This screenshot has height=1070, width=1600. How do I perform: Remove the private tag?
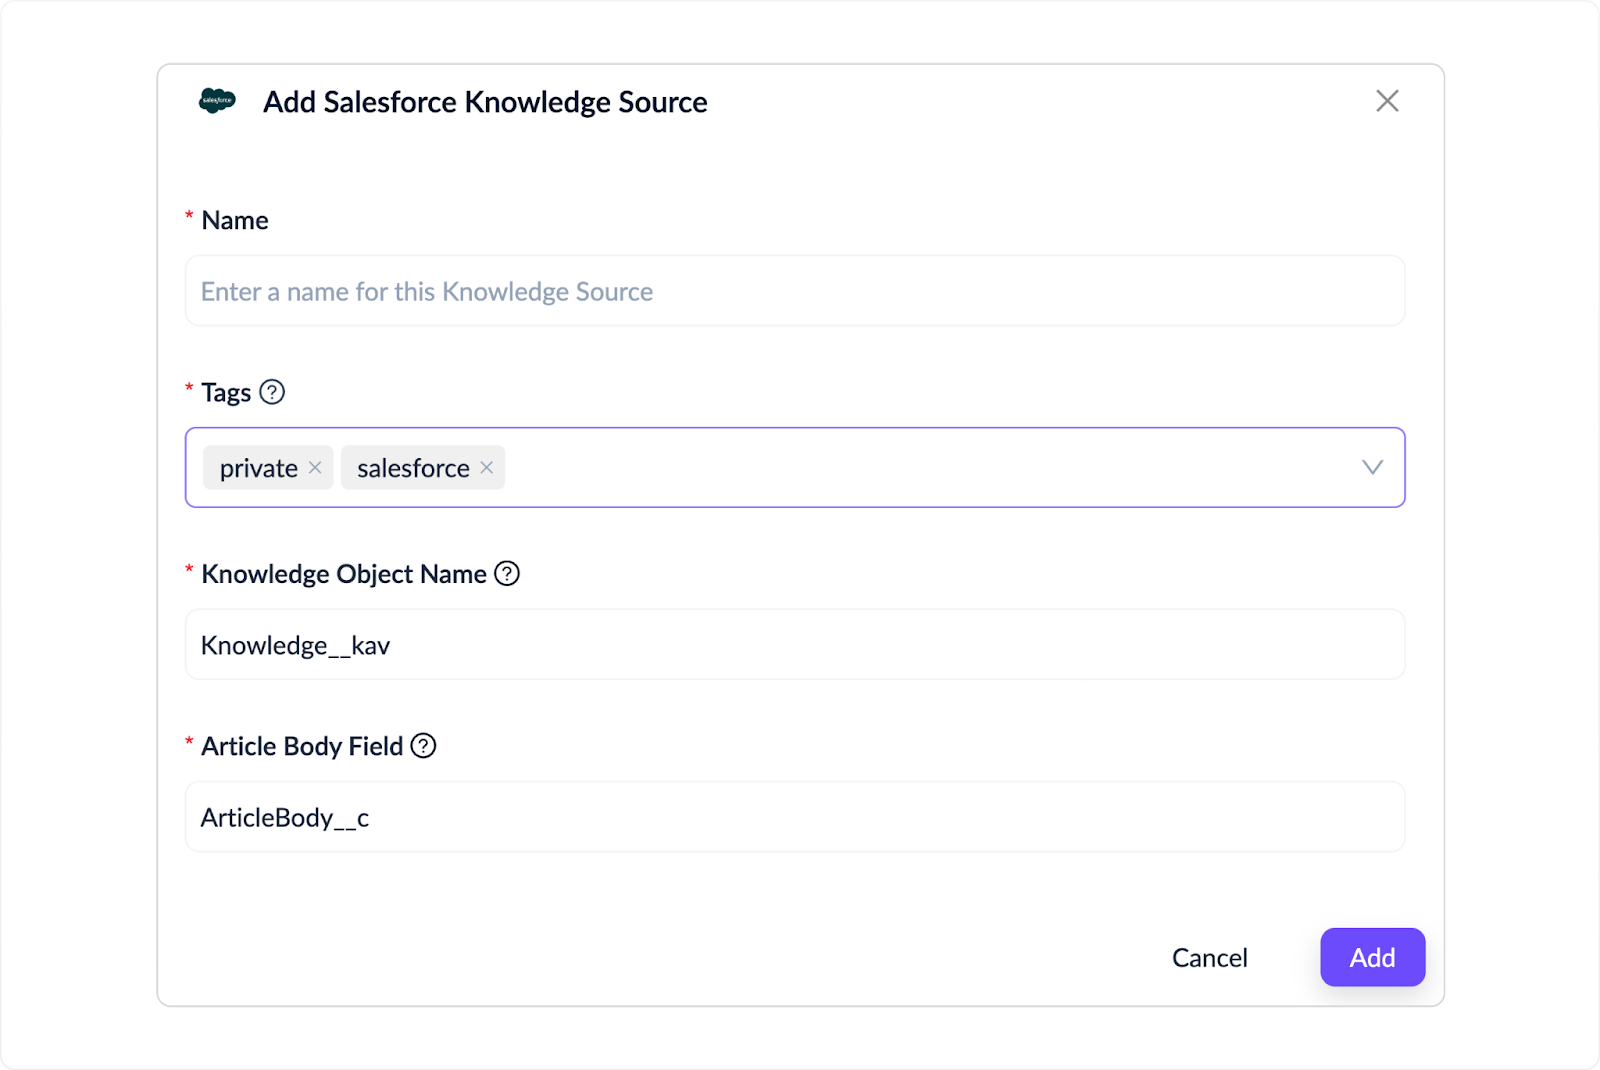[x=315, y=468]
